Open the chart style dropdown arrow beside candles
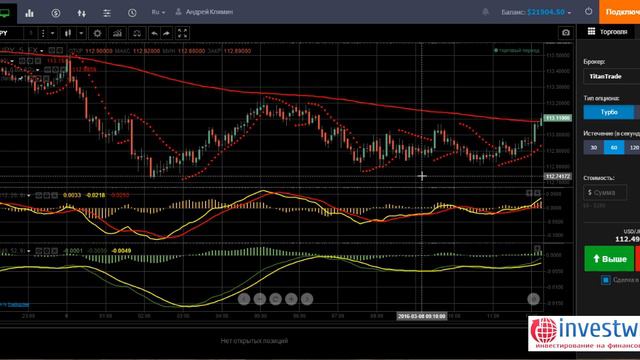Screen dimensions: 640x360 [81, 33]
